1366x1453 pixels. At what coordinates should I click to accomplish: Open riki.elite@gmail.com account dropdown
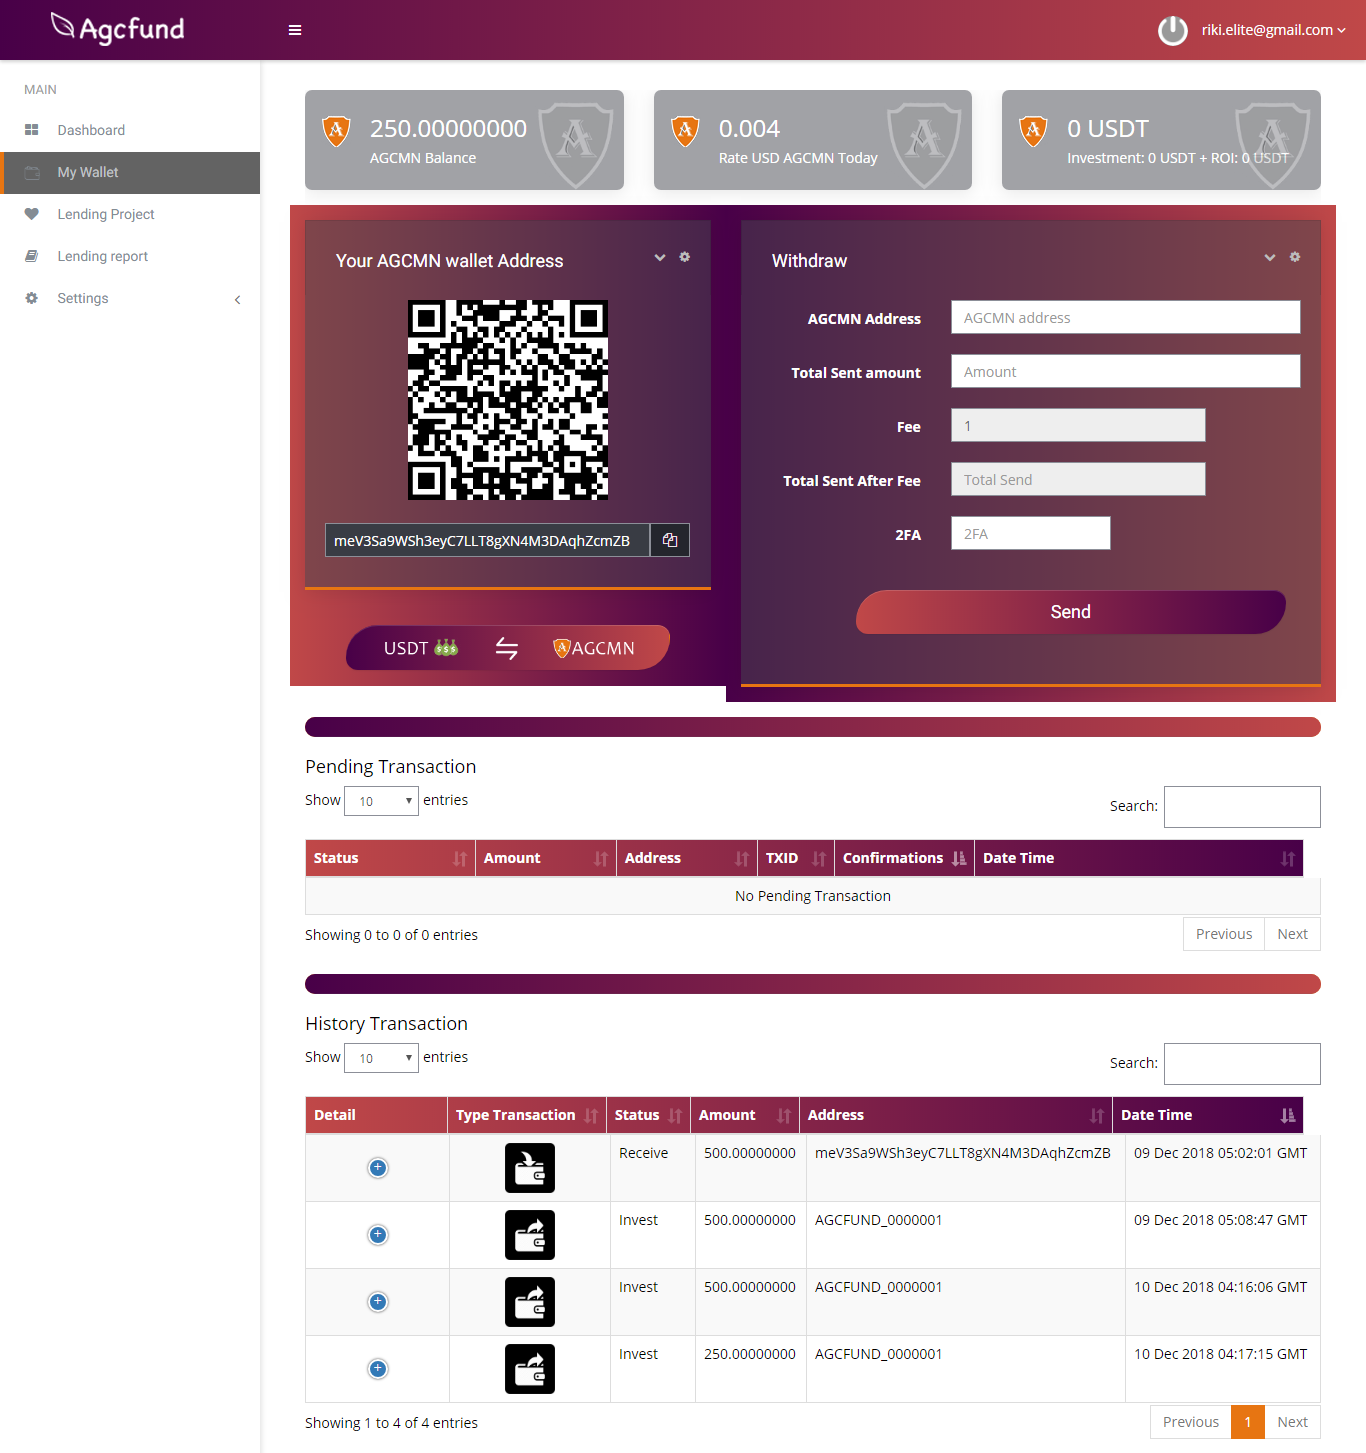pos(1273,30)
